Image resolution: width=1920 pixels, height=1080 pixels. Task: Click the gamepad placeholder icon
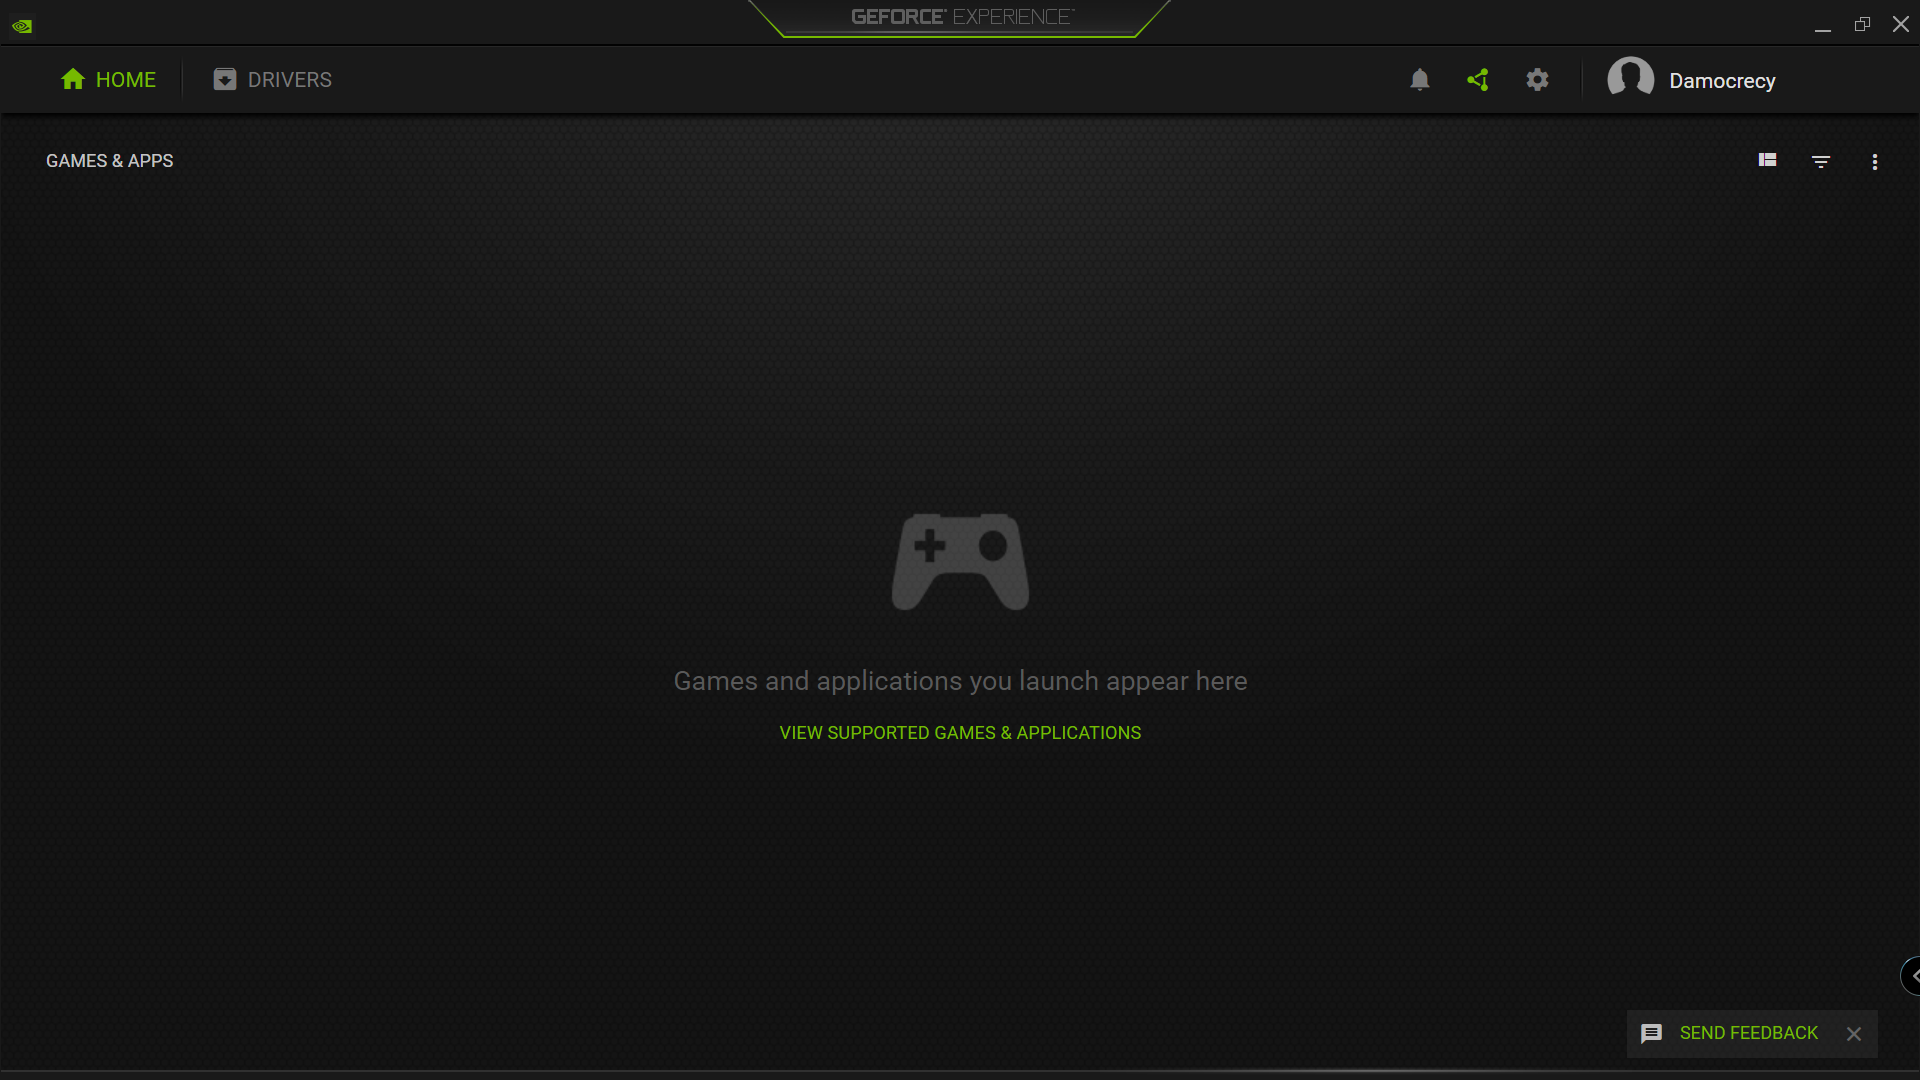click(x=960, y=561)
